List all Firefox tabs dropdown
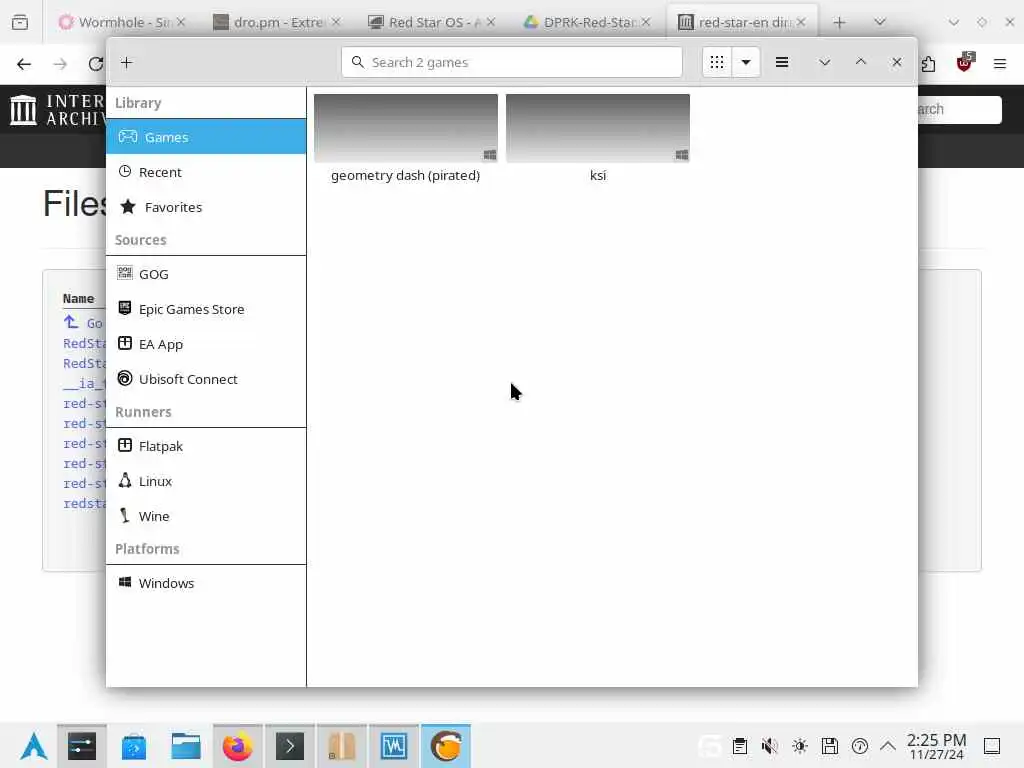This screenshot has height=768, width=1024. 880,22
